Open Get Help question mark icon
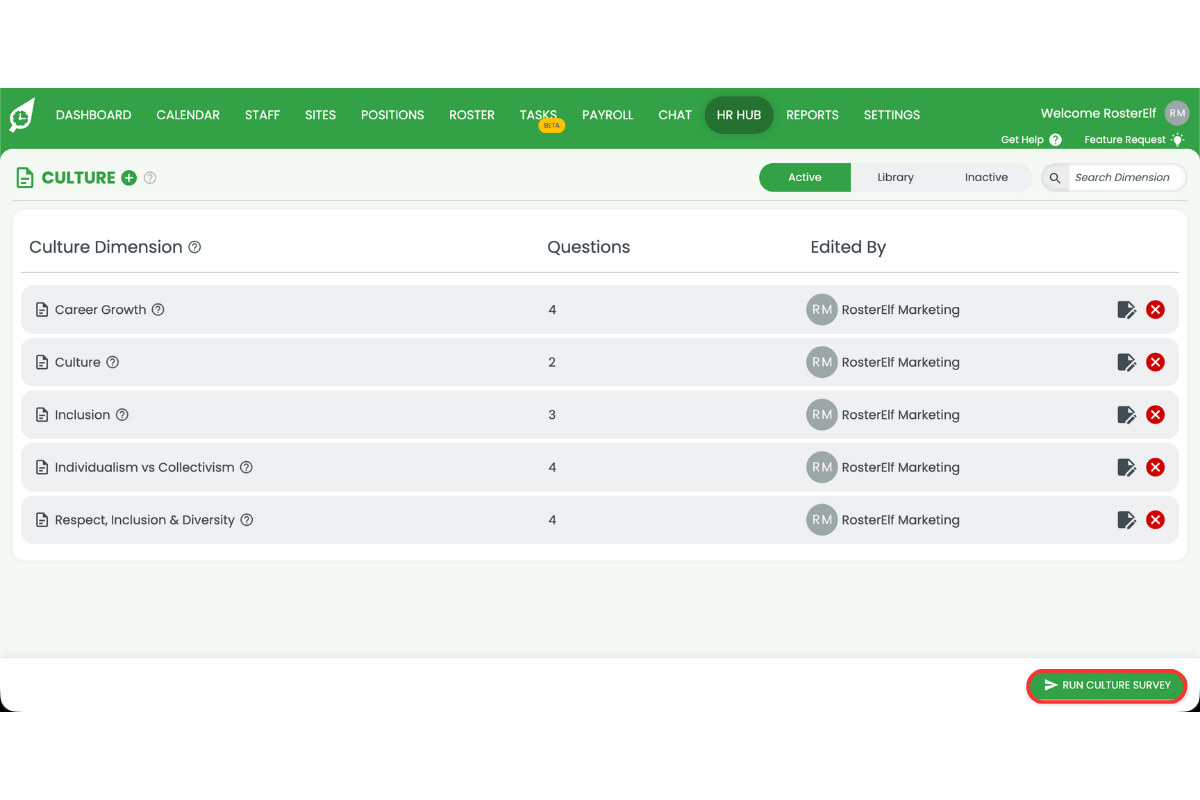This screenshot has width=1200, height=800. [x=1055, y=140]
